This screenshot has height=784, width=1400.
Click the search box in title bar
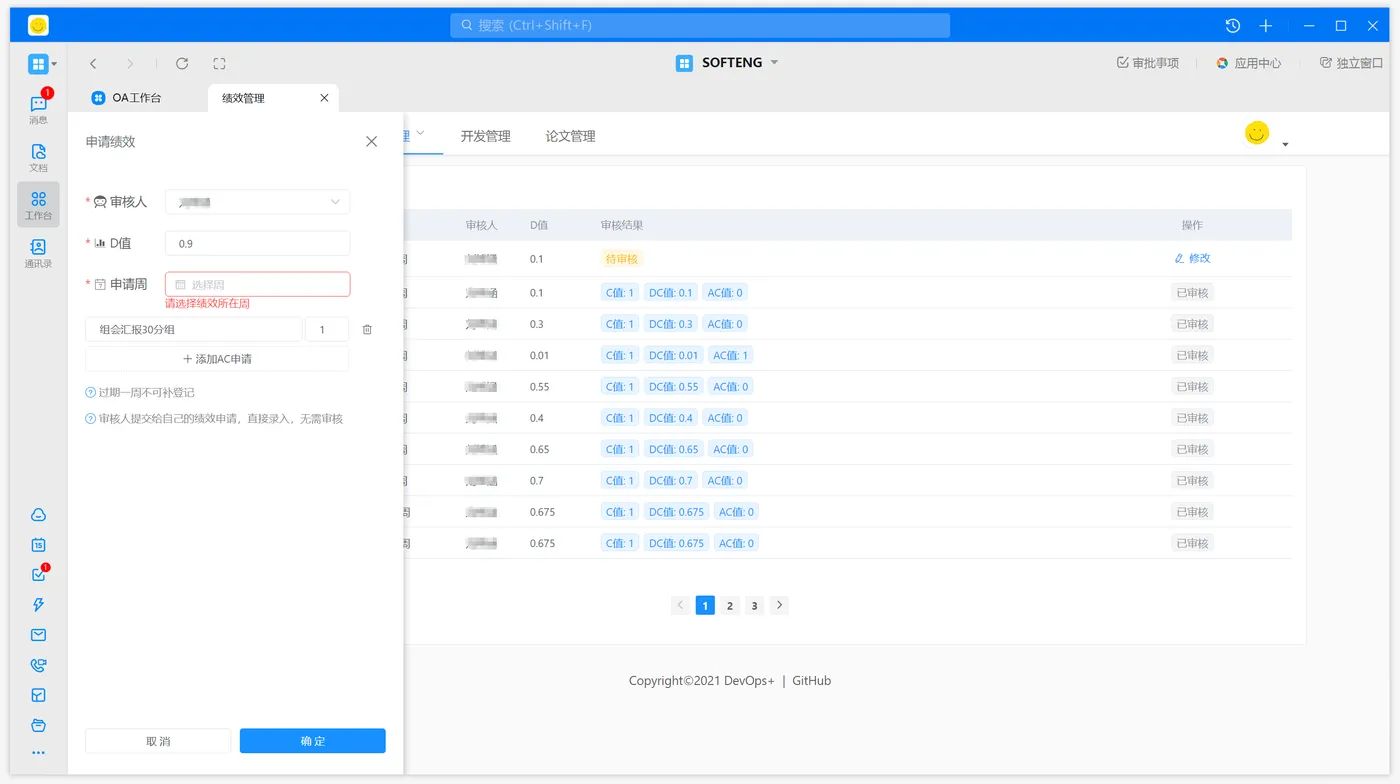coord(700,25)
